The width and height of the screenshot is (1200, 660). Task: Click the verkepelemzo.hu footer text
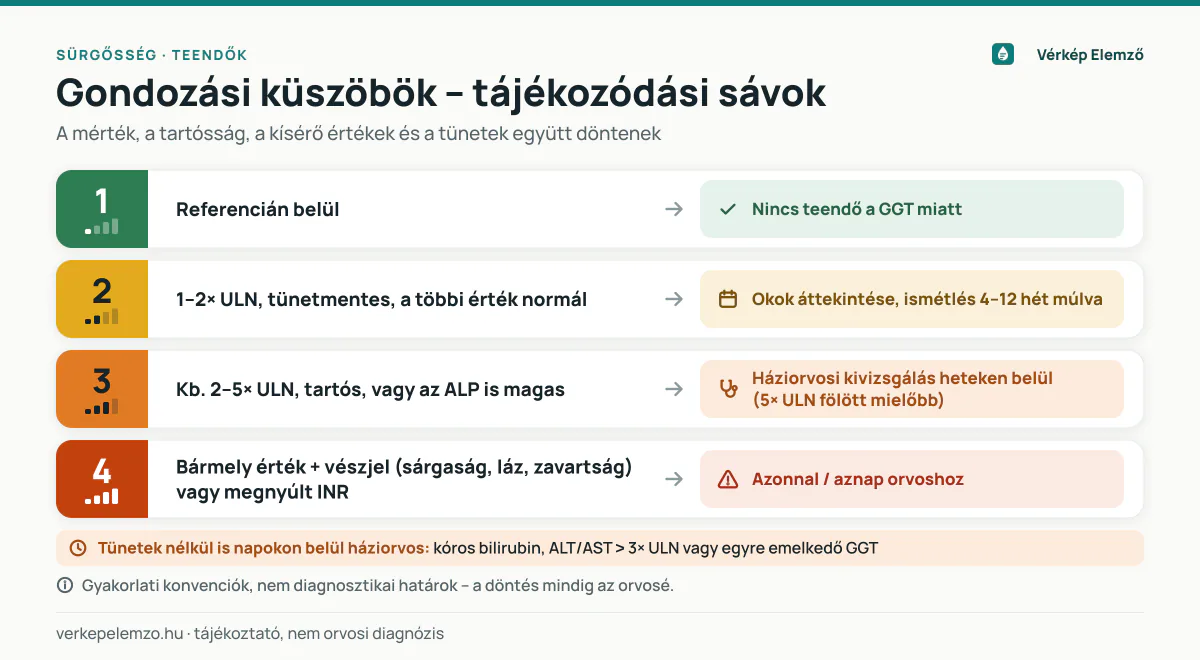[250, 633]
